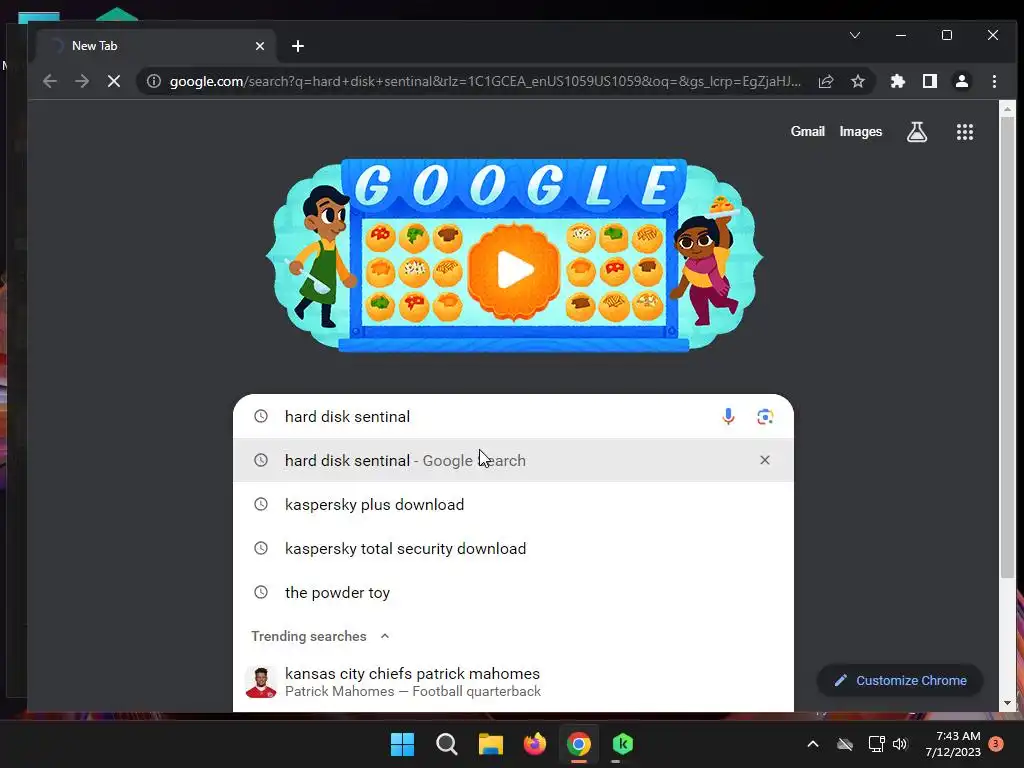Select 'kaspersky plus download' suggestion
1024x768 pixels.
(x=513, y=504)
